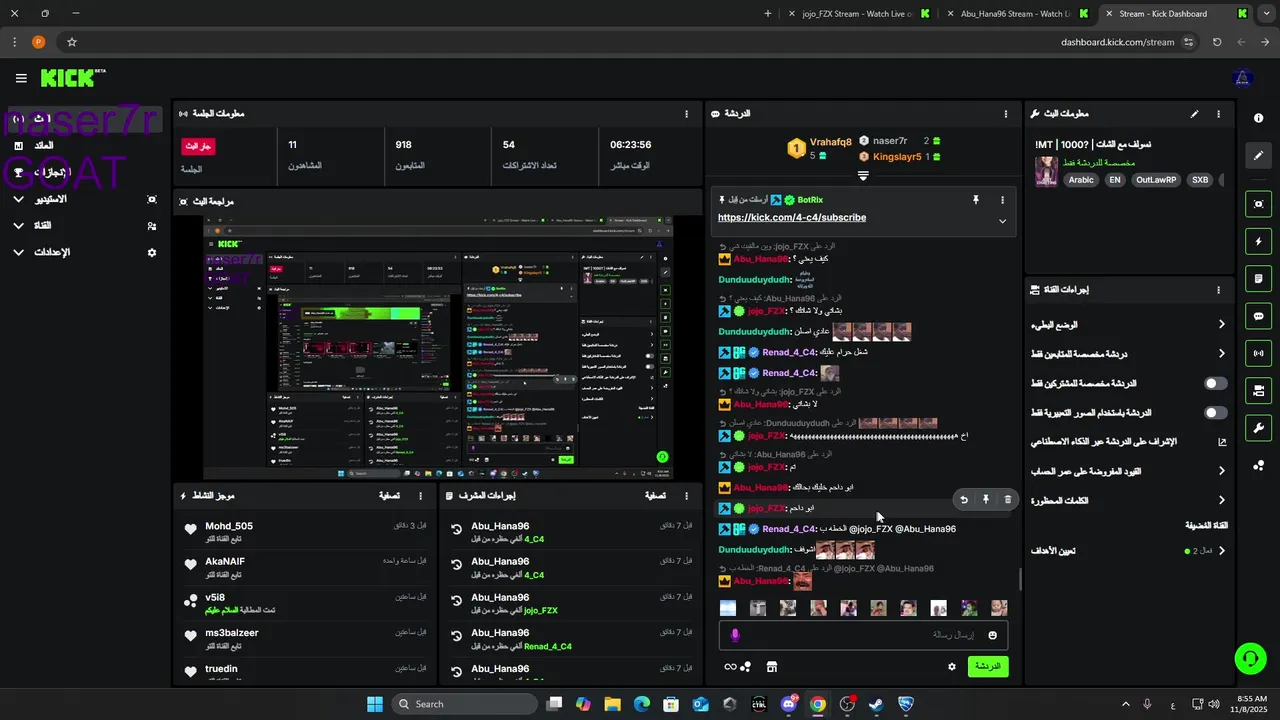Switch to Abu_Hana96 Stream browser tab
Viewport: 1280px width, 720px height.
pyautogui.click(x=1016, y=14)
